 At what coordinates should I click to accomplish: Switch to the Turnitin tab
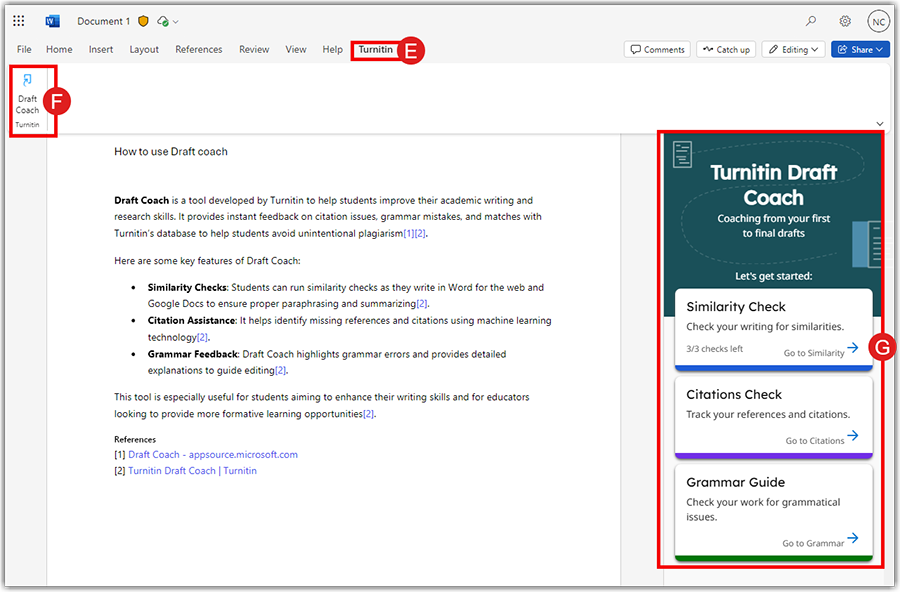click(x=376, y=49)
